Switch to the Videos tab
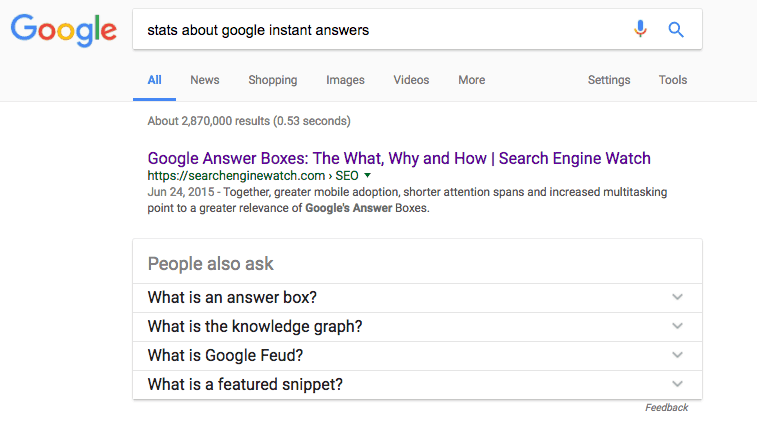 [x=411, y=80]
